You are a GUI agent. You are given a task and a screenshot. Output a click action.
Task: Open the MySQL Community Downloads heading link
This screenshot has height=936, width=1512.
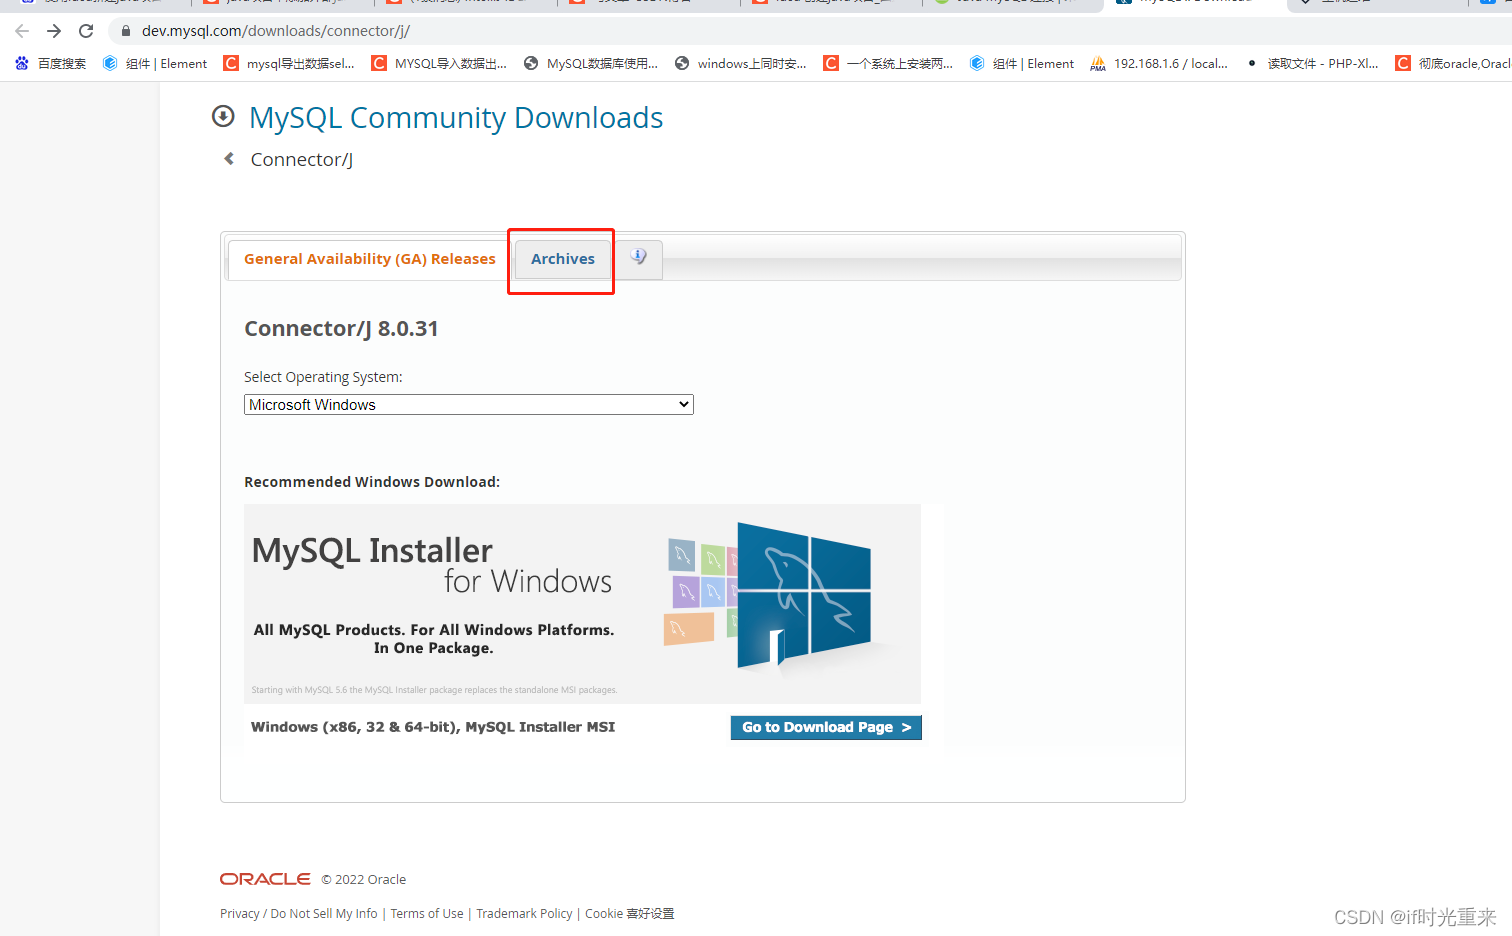coord(456,118)
